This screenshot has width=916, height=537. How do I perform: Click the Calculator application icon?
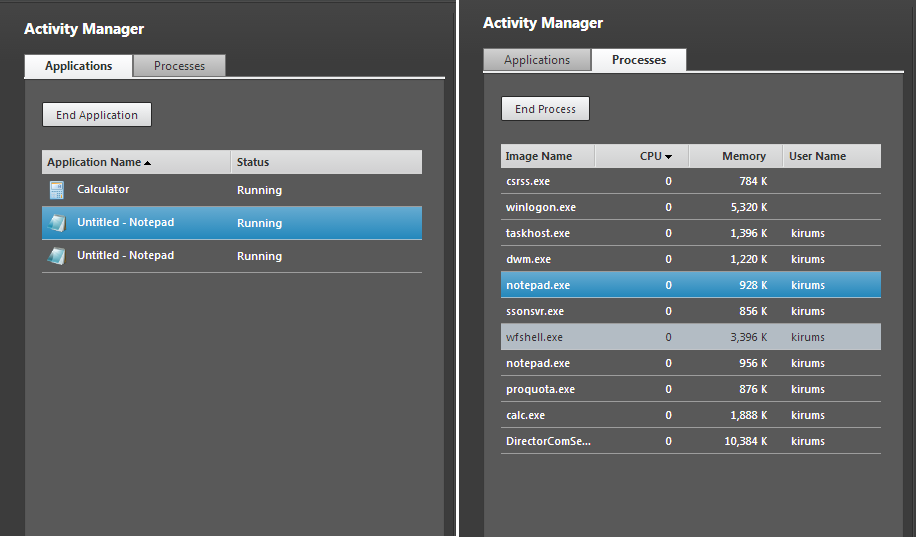tap(57, 190)
